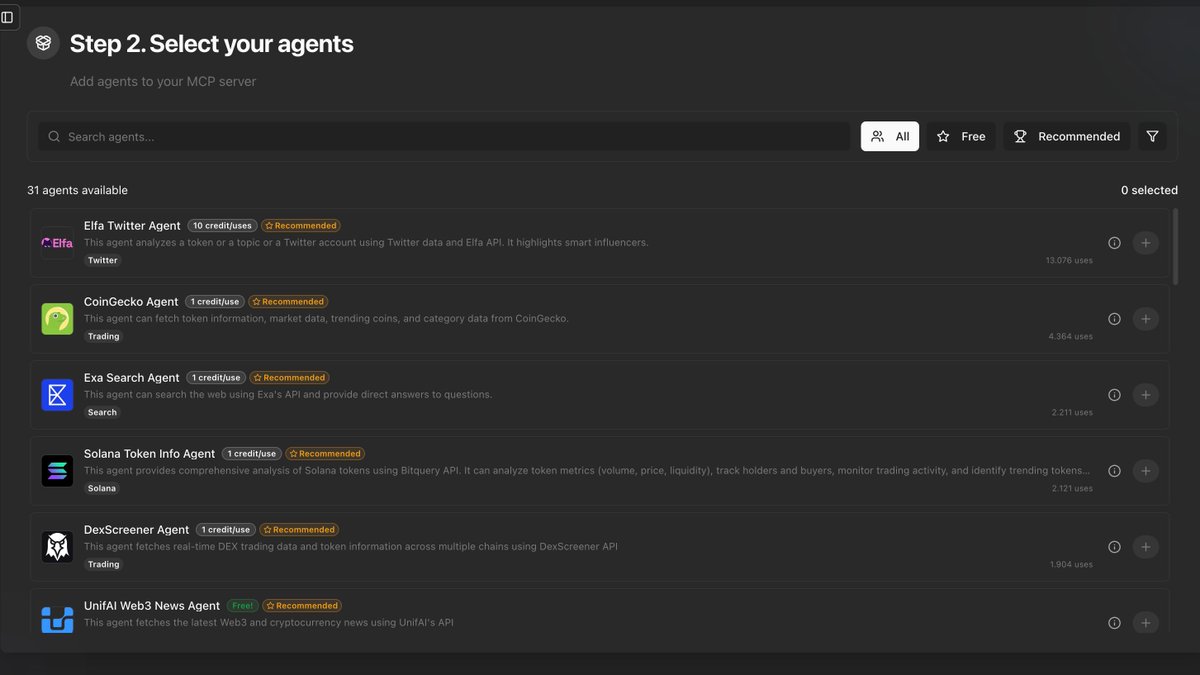Select the Free filter tab
The image size is (1200, 675).
coord(961,136)
